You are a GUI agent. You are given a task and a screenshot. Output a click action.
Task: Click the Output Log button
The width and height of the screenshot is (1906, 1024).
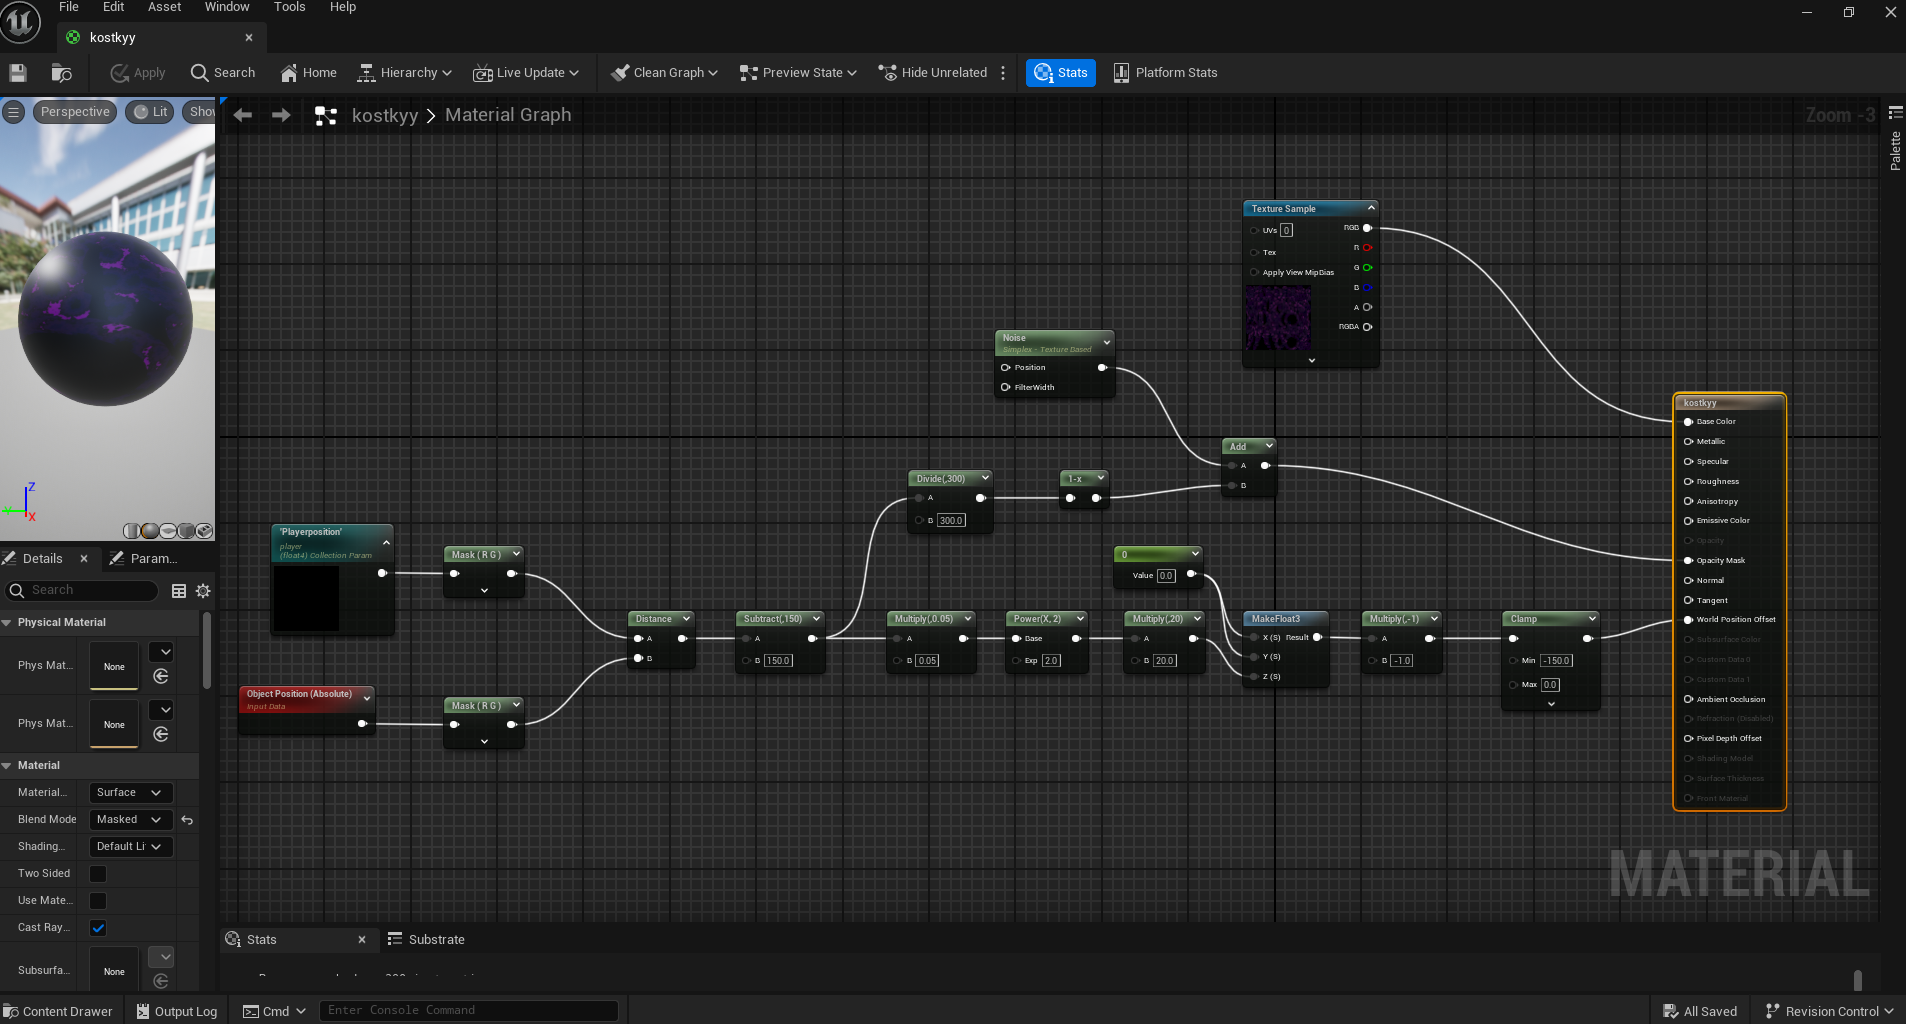click(x=177, y=1011)
